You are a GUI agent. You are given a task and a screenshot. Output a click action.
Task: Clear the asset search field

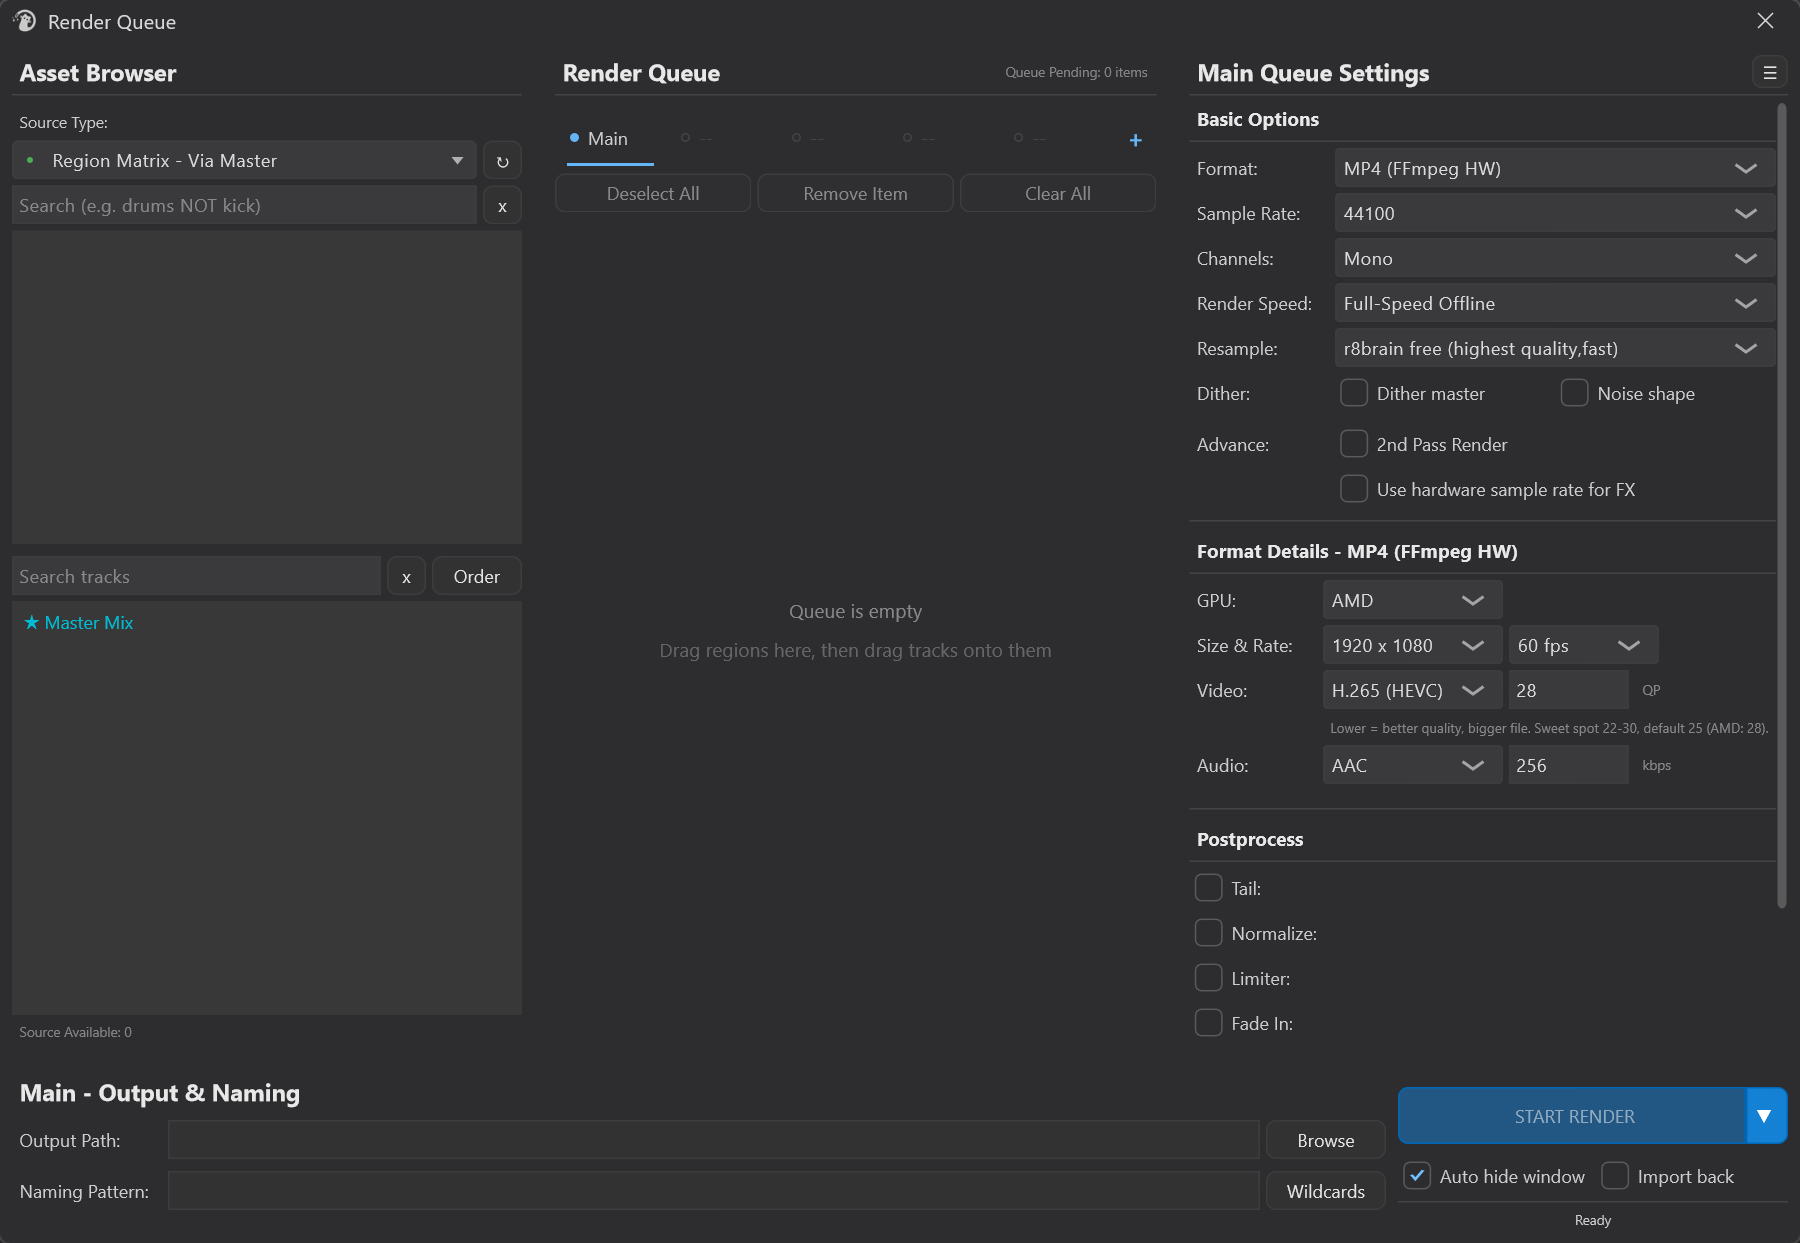click(x=502, y=206)
